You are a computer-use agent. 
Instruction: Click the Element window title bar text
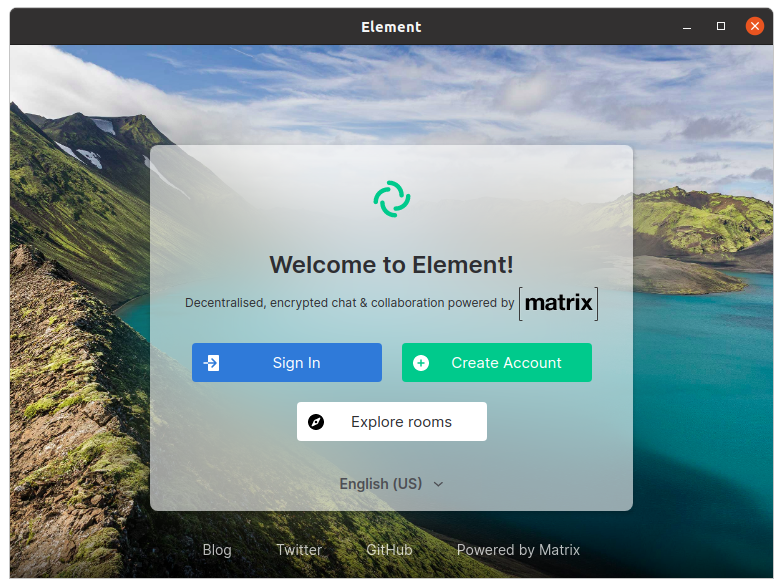(391, 27)
